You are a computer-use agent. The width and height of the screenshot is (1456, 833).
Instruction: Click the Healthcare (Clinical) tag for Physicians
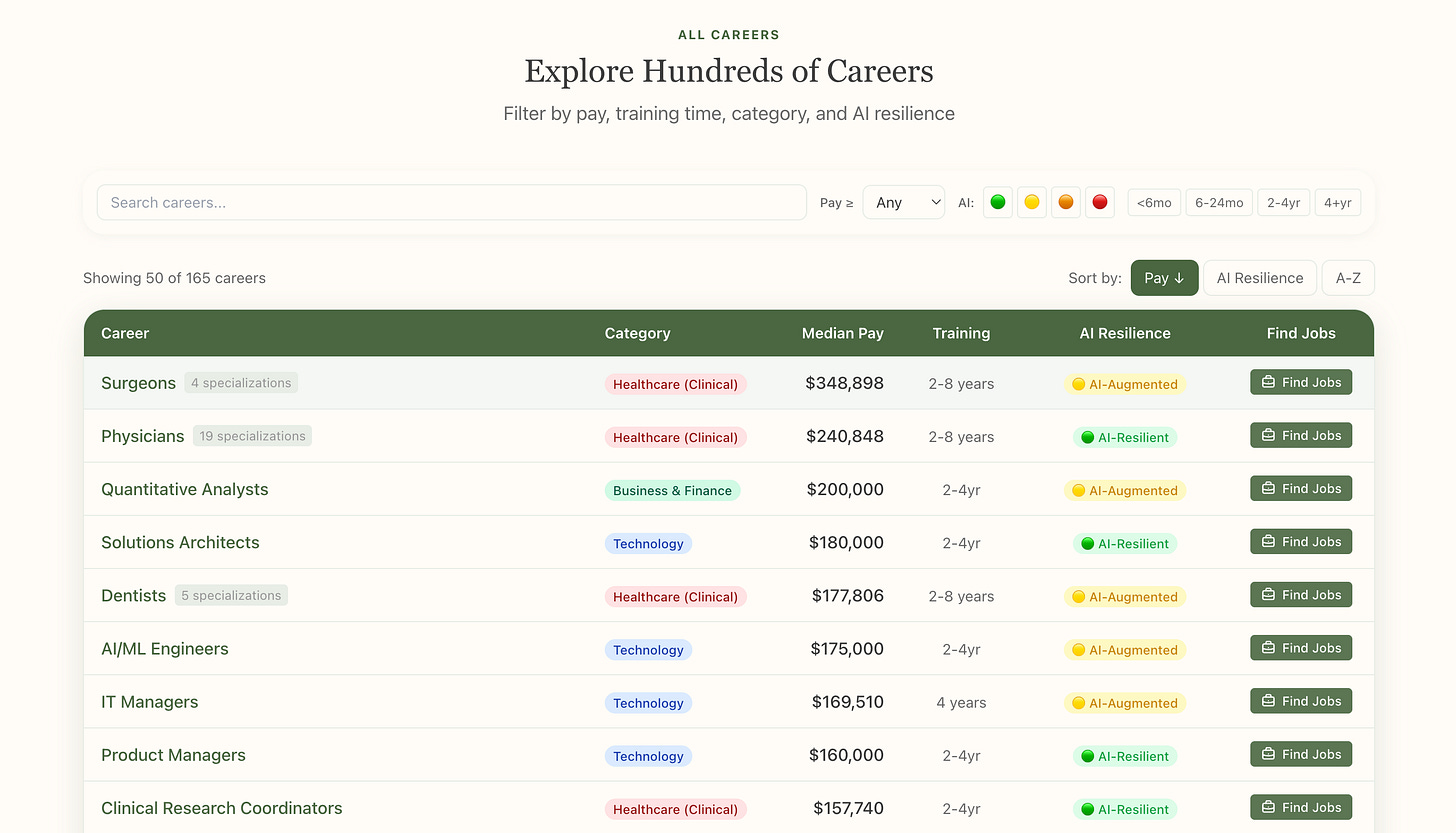(x=675, y=437)
